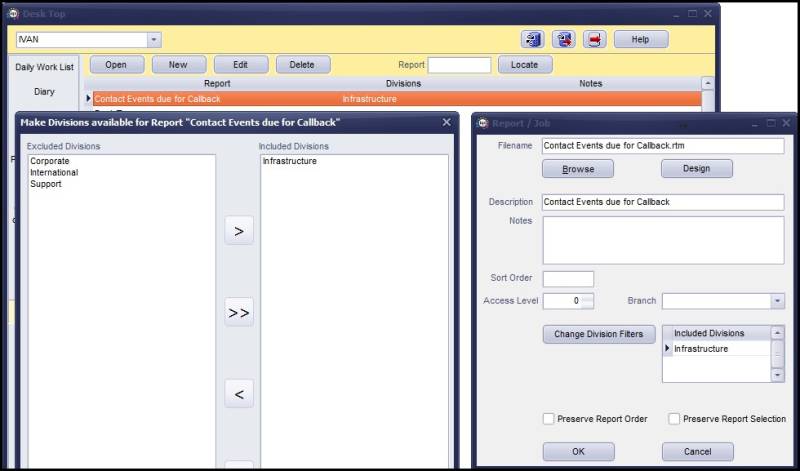Click the Report / Job window icon

click(483, 123)
